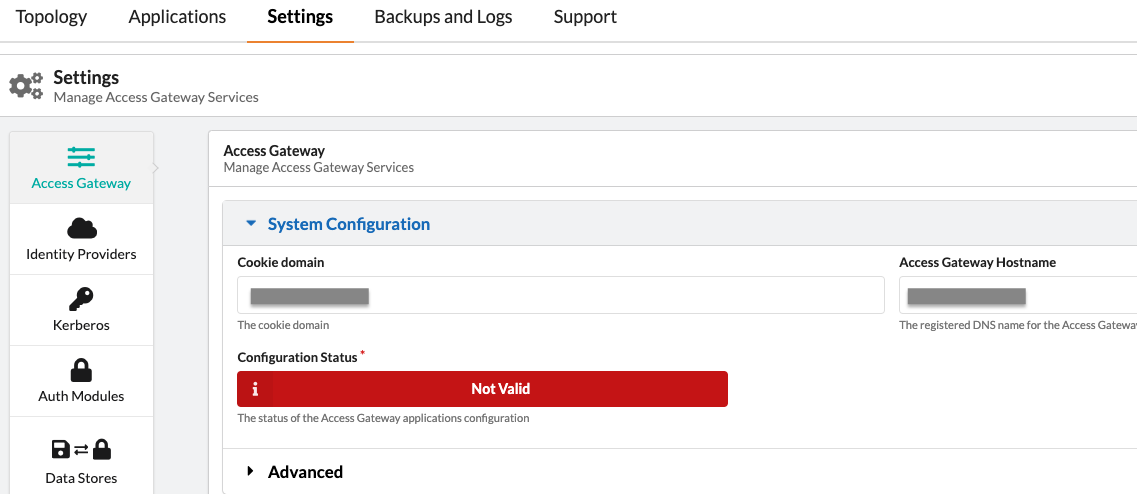Viewport: 1137px width, 494px height.
Task: Click the Data Stores disk-lock icon
Action: click(x=81, y=450)
